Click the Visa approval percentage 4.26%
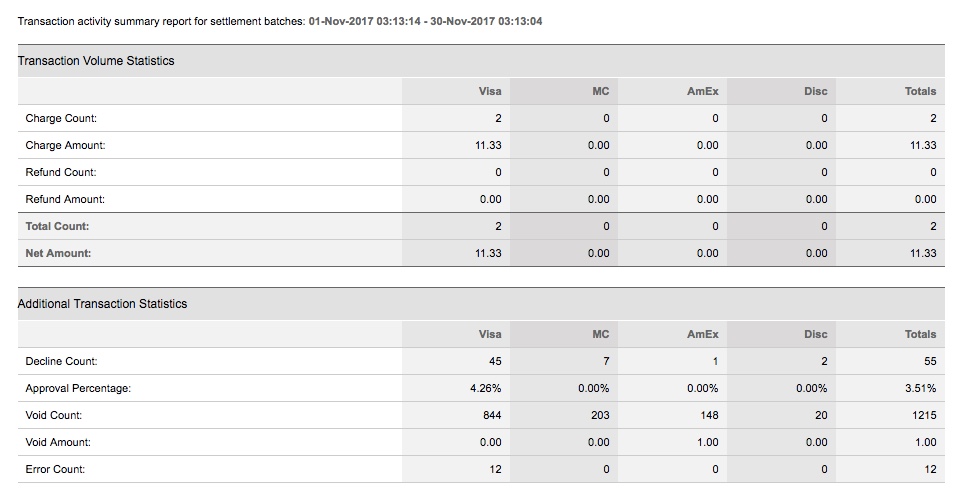954x493 pixels. pyautogui.click(x=485, y=388)
